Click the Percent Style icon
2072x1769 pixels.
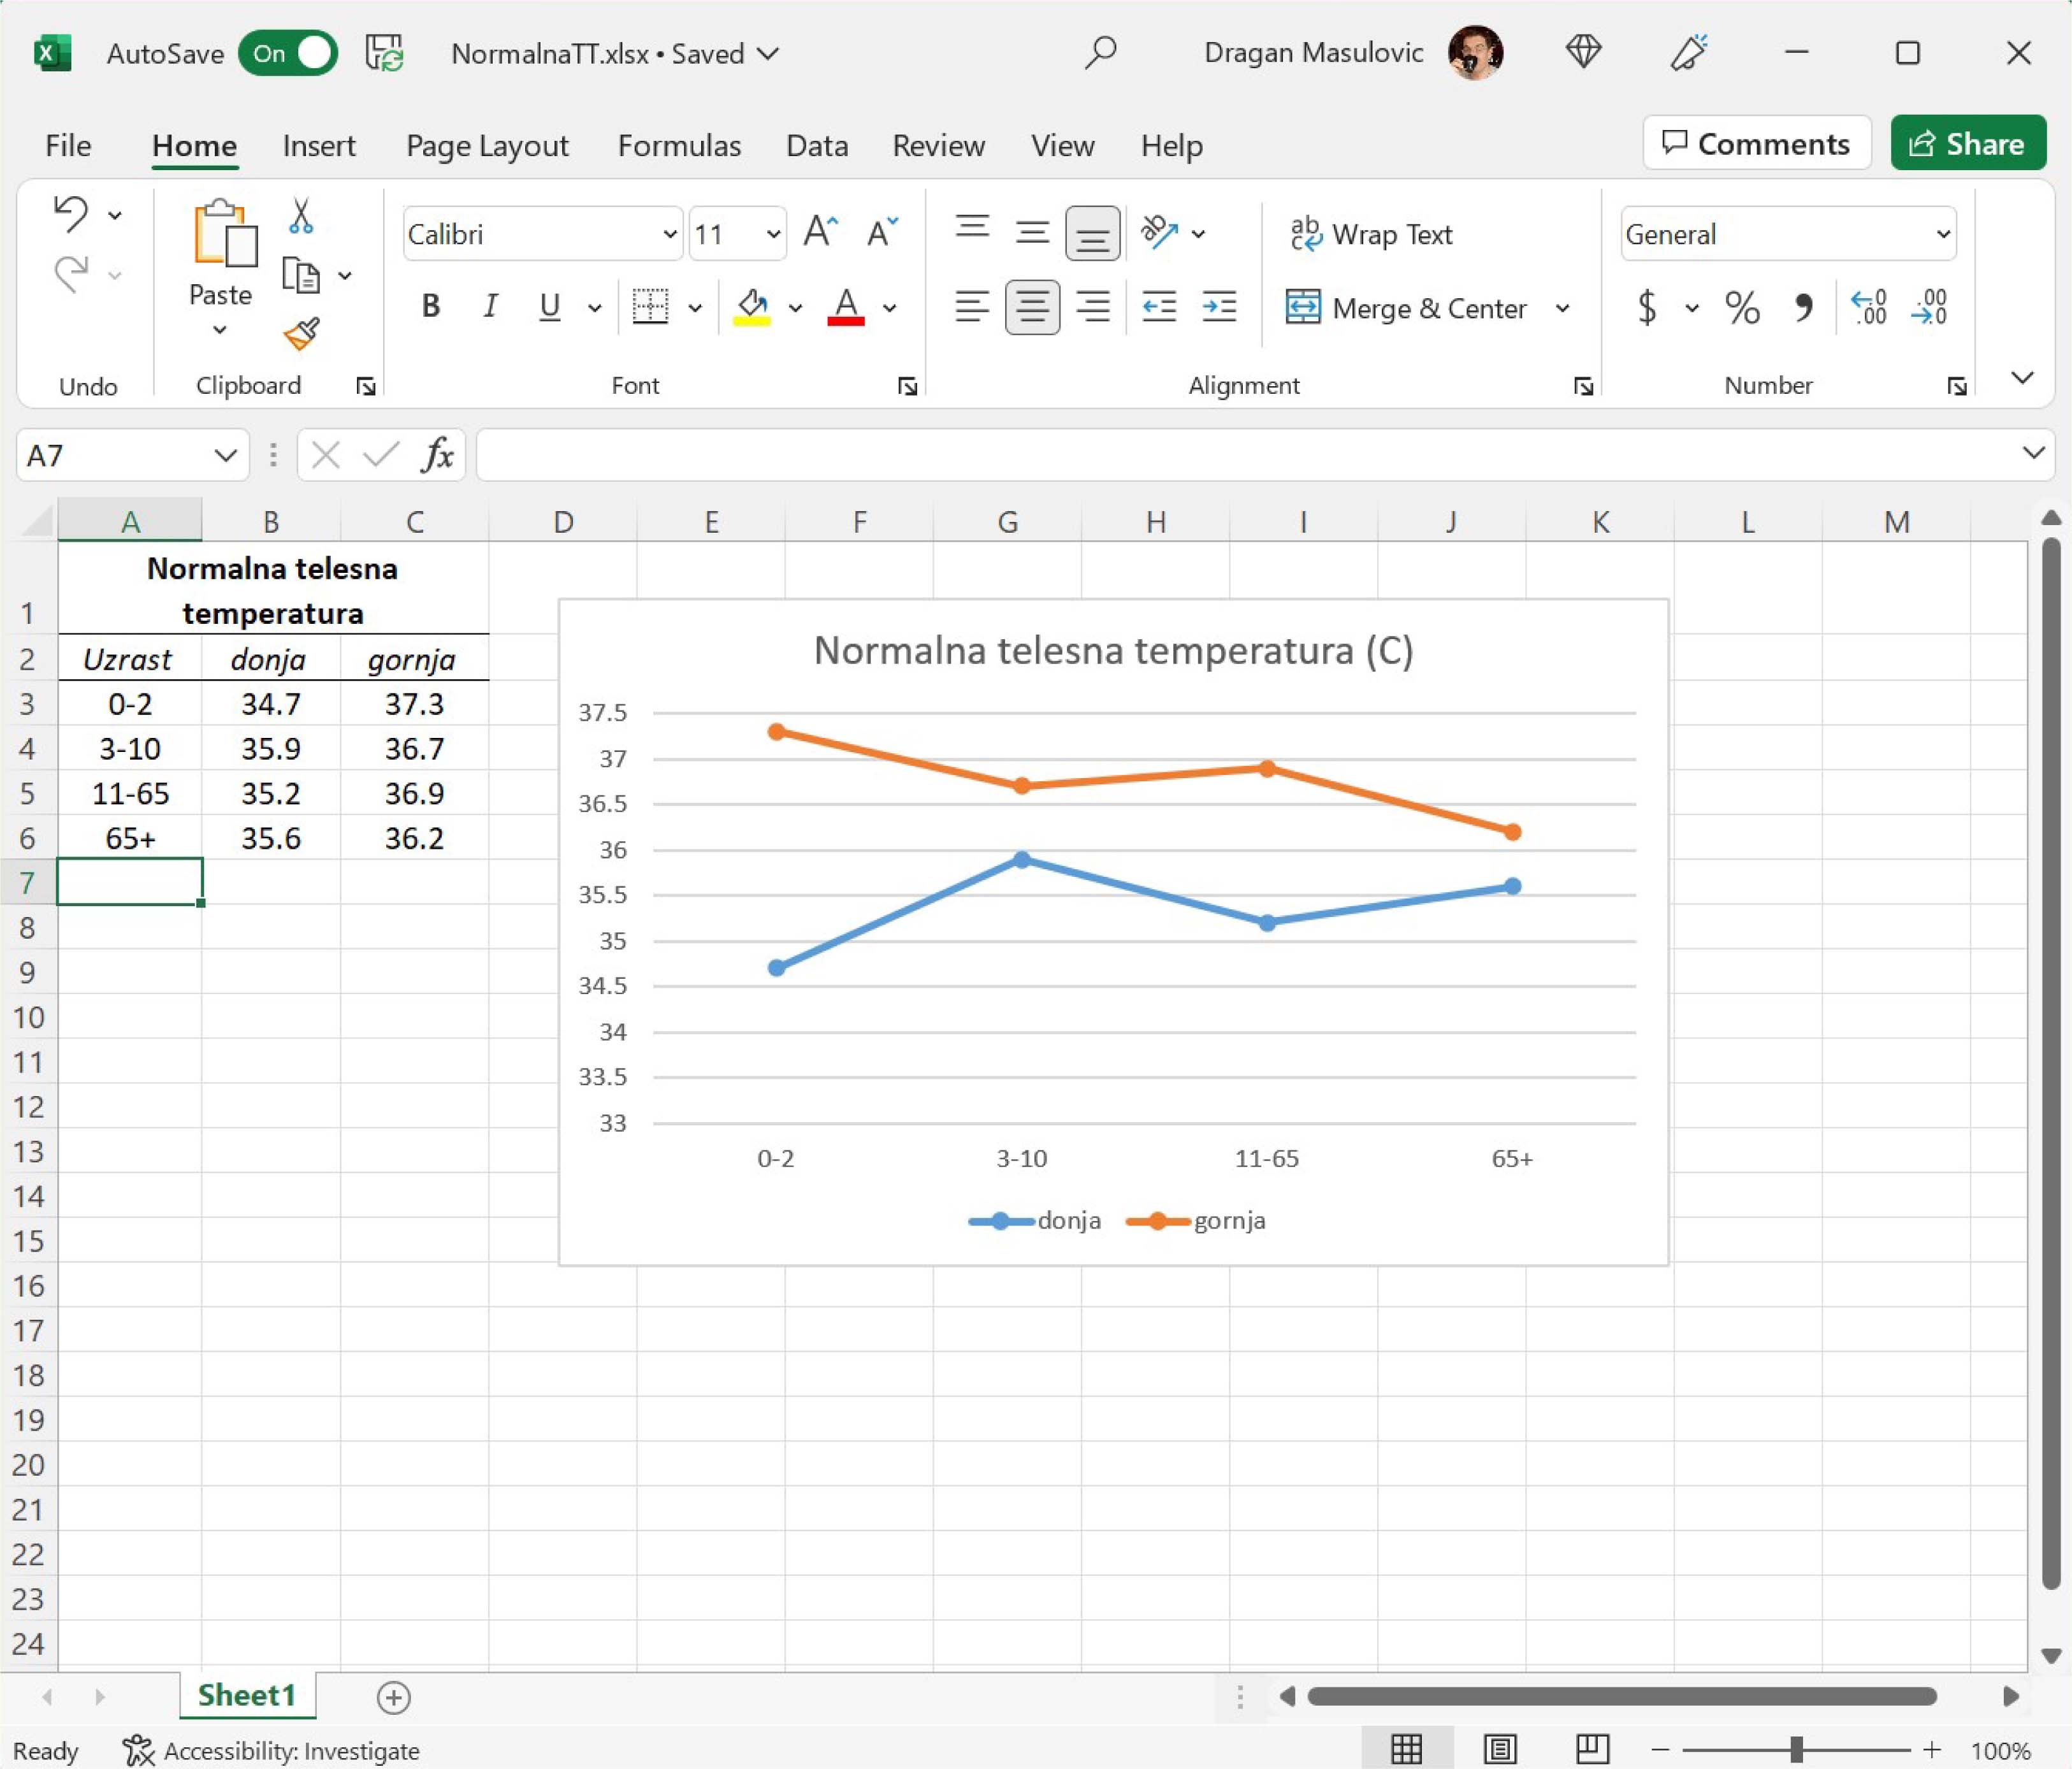coord(1742,307)
